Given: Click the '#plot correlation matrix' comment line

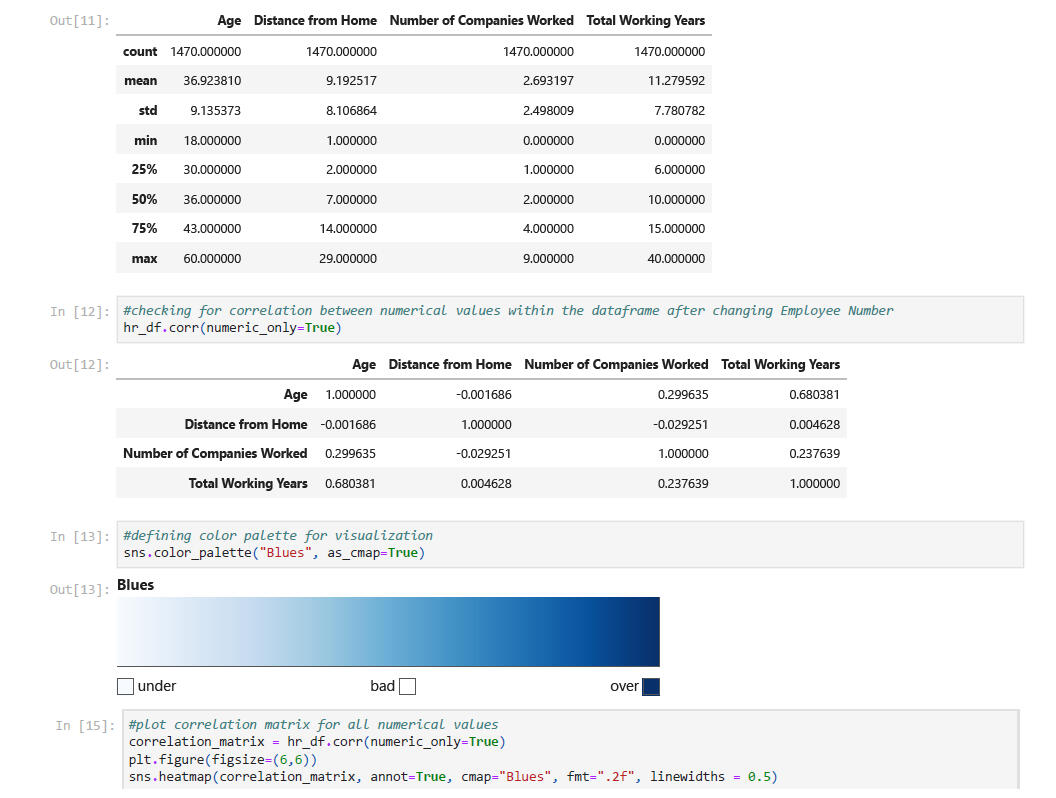Looking at the screenshot, I should (x=313, y=725).
